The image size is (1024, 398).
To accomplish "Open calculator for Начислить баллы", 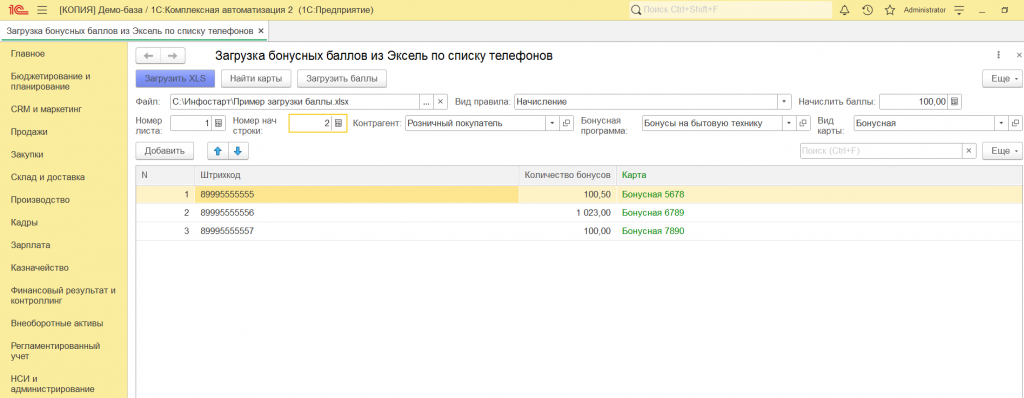I will [x=955, y=102].
